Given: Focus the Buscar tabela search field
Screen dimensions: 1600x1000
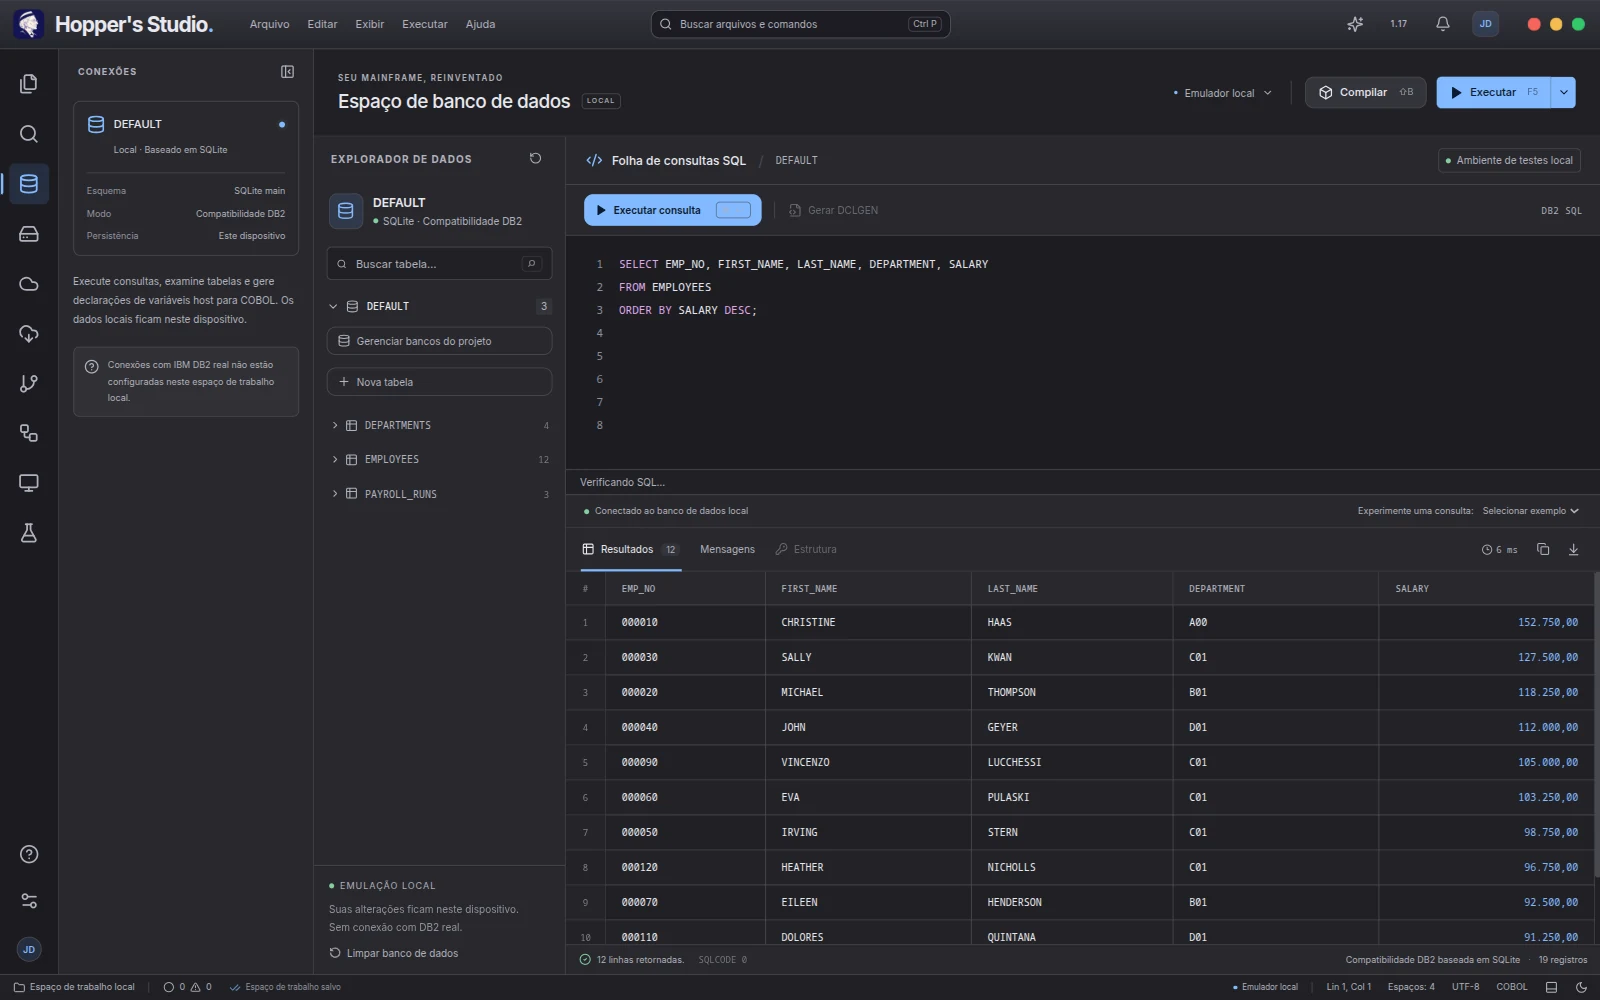Looking at the screenshot, I should point(439,264).
